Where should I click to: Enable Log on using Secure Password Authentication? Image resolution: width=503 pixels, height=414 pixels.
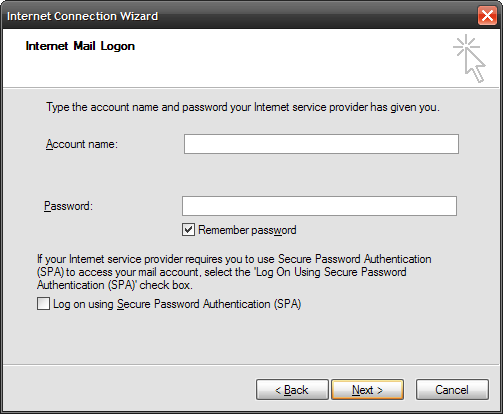(43, 304)
